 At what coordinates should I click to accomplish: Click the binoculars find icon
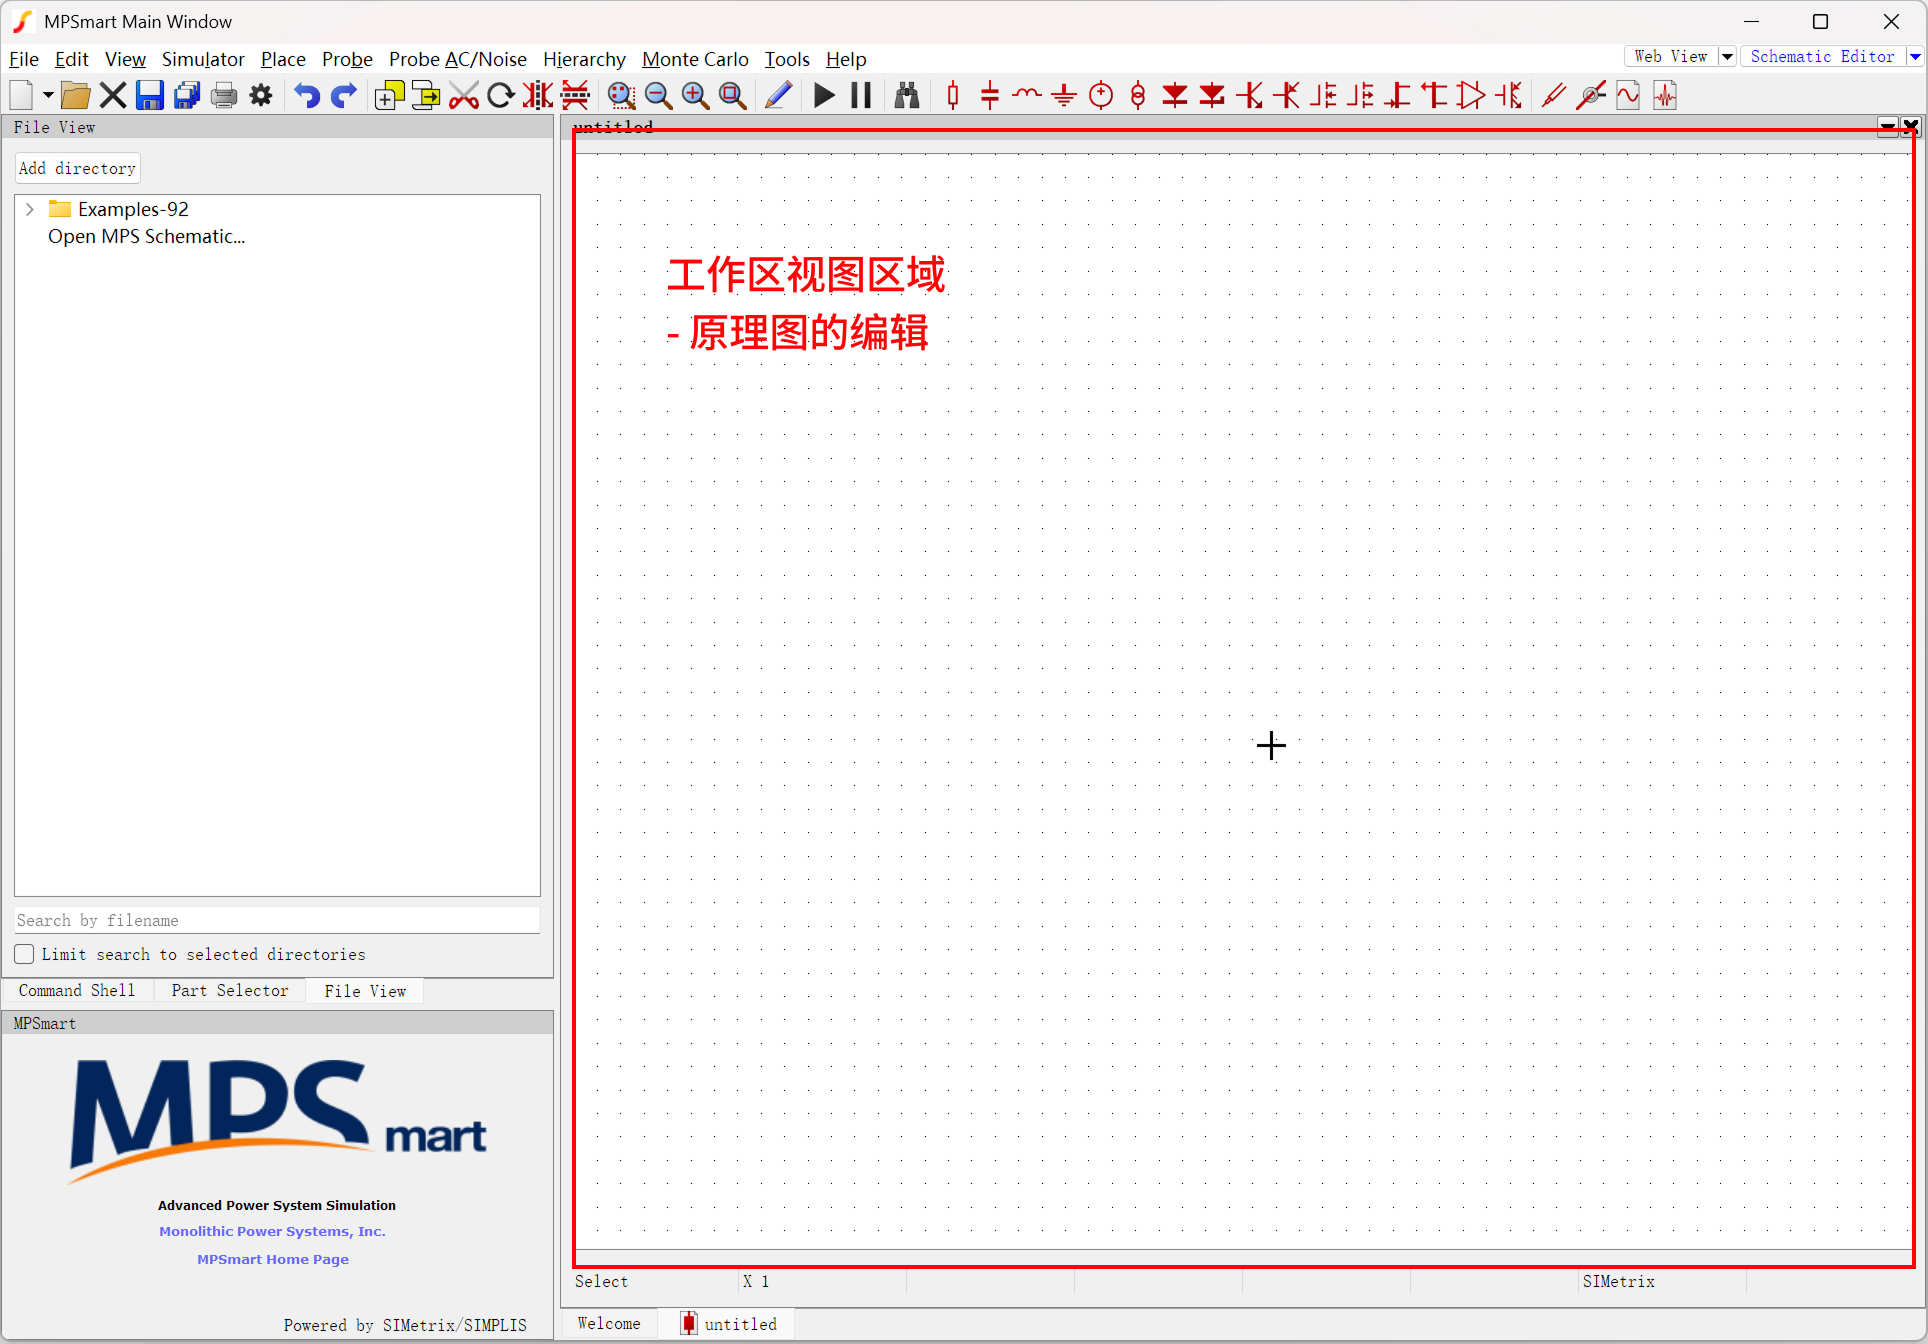(906, 96)
